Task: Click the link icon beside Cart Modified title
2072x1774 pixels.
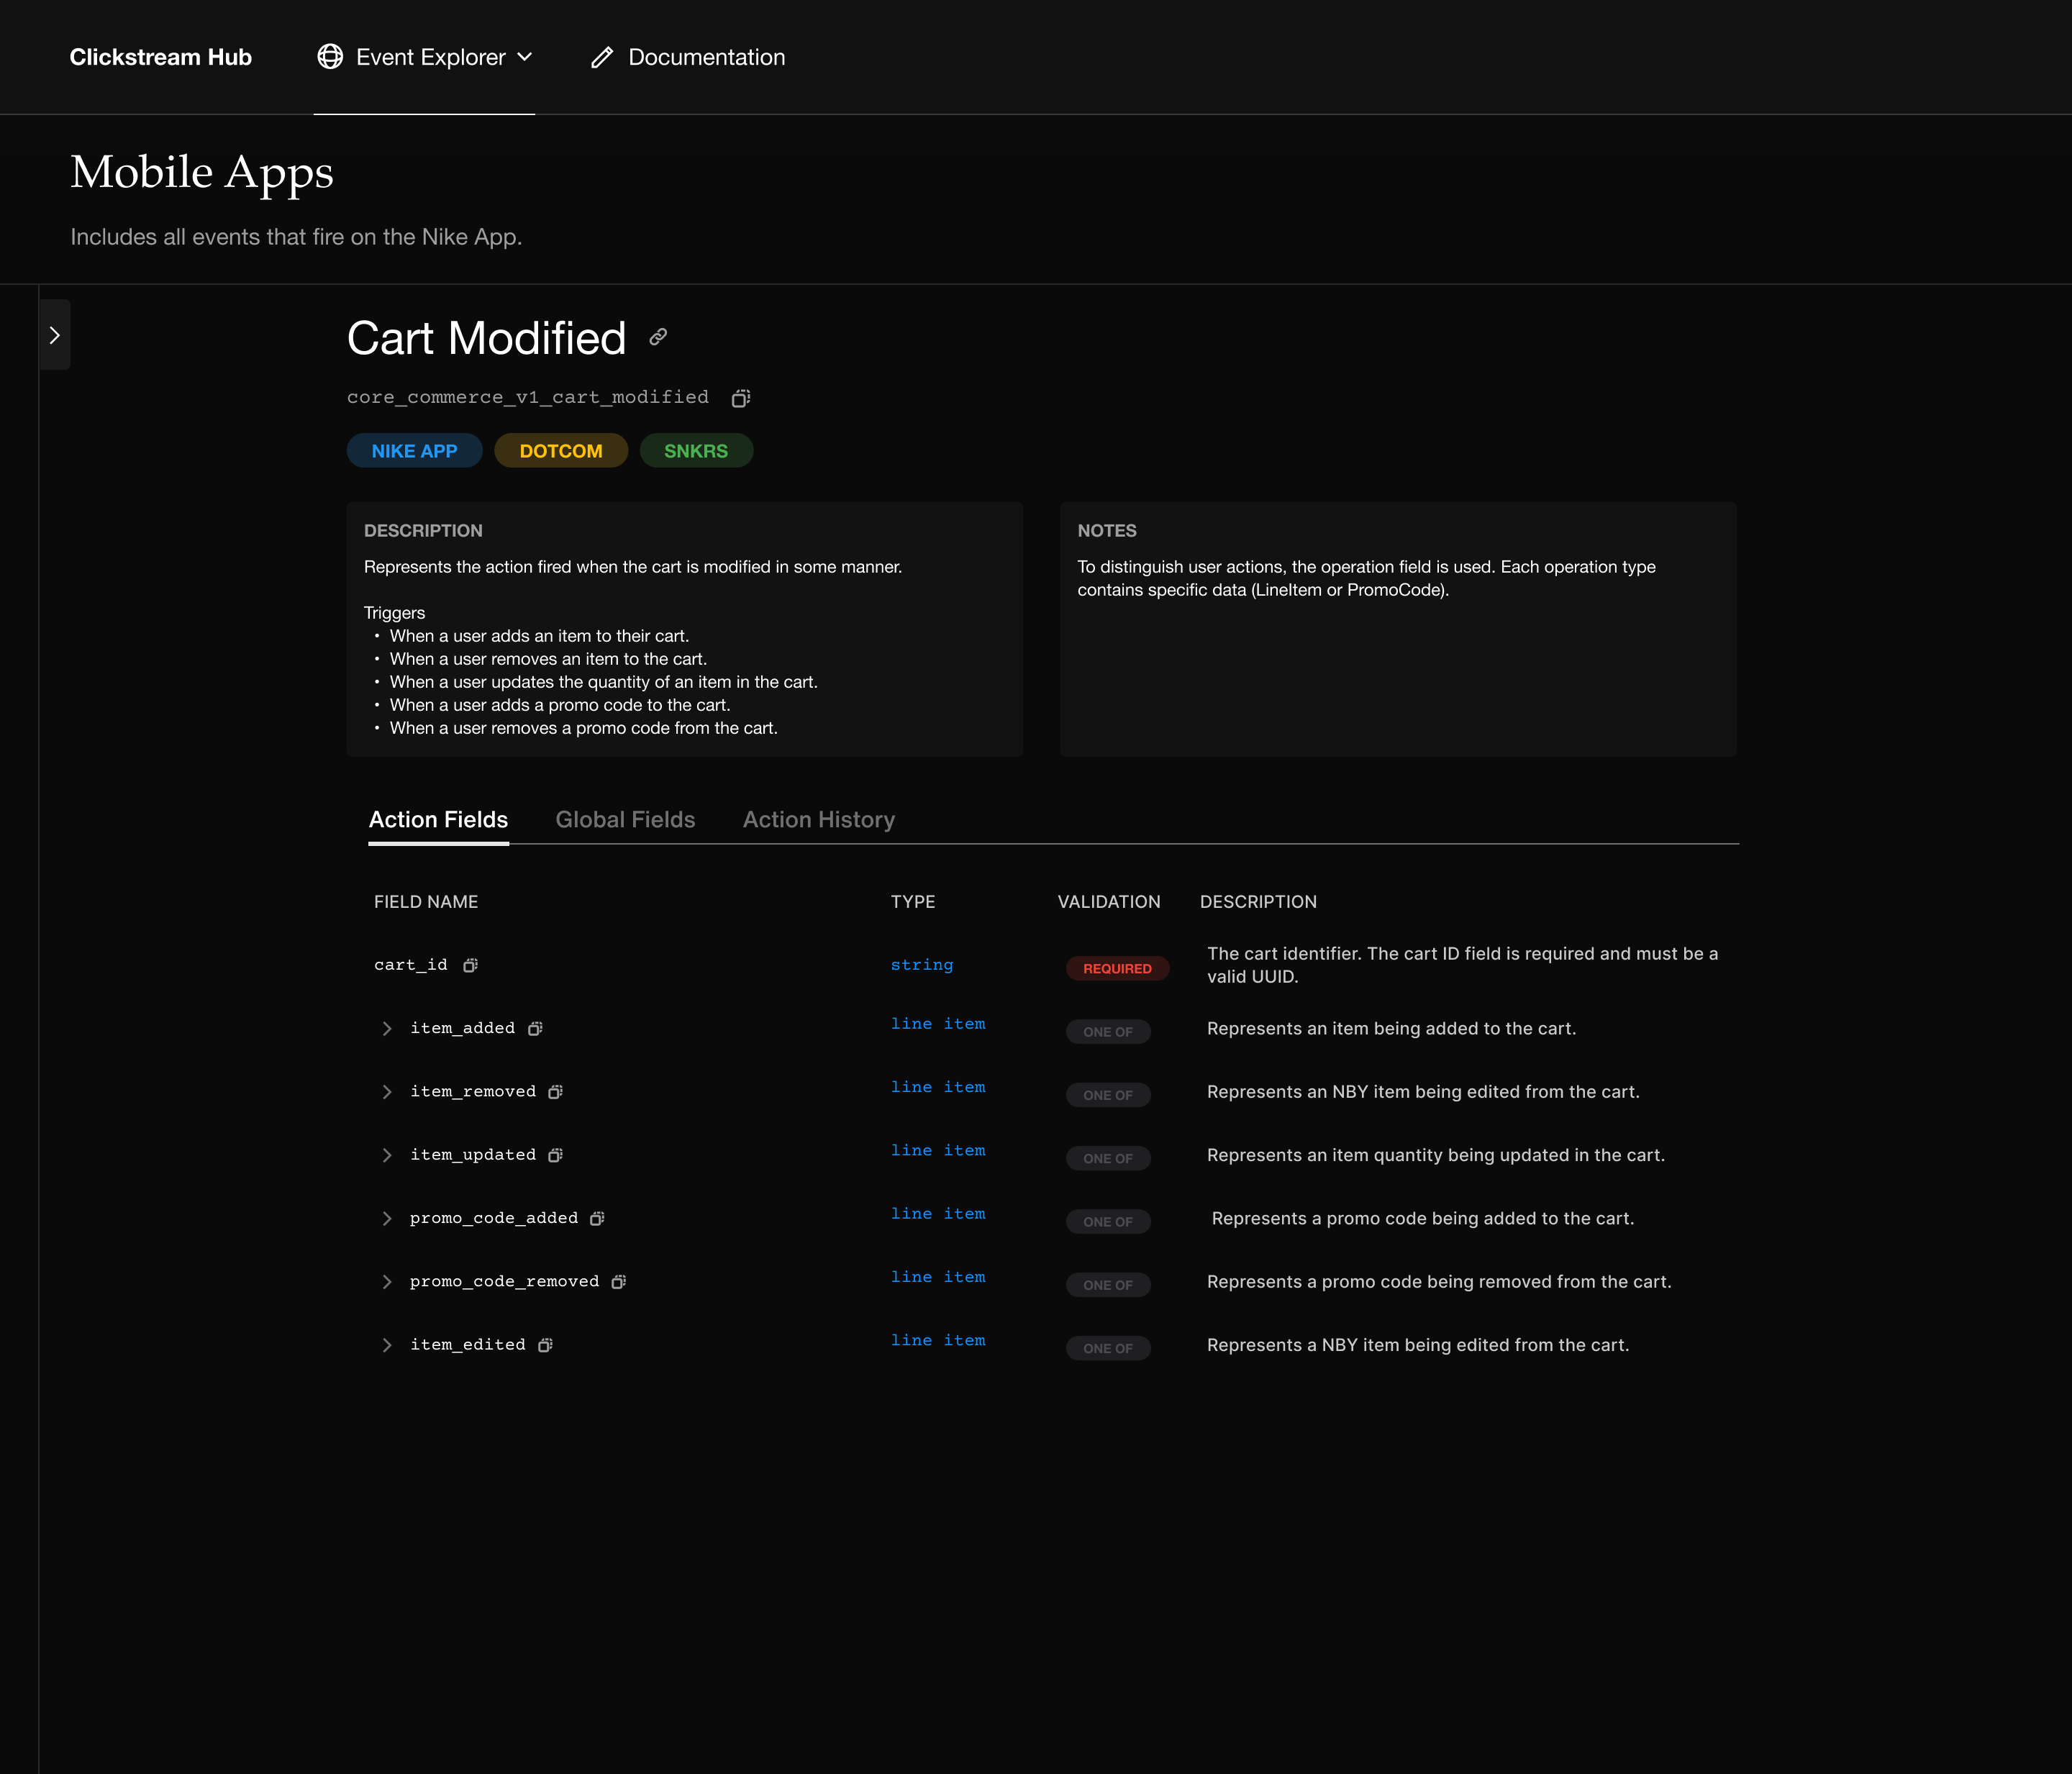Action: tap(657, 337)
